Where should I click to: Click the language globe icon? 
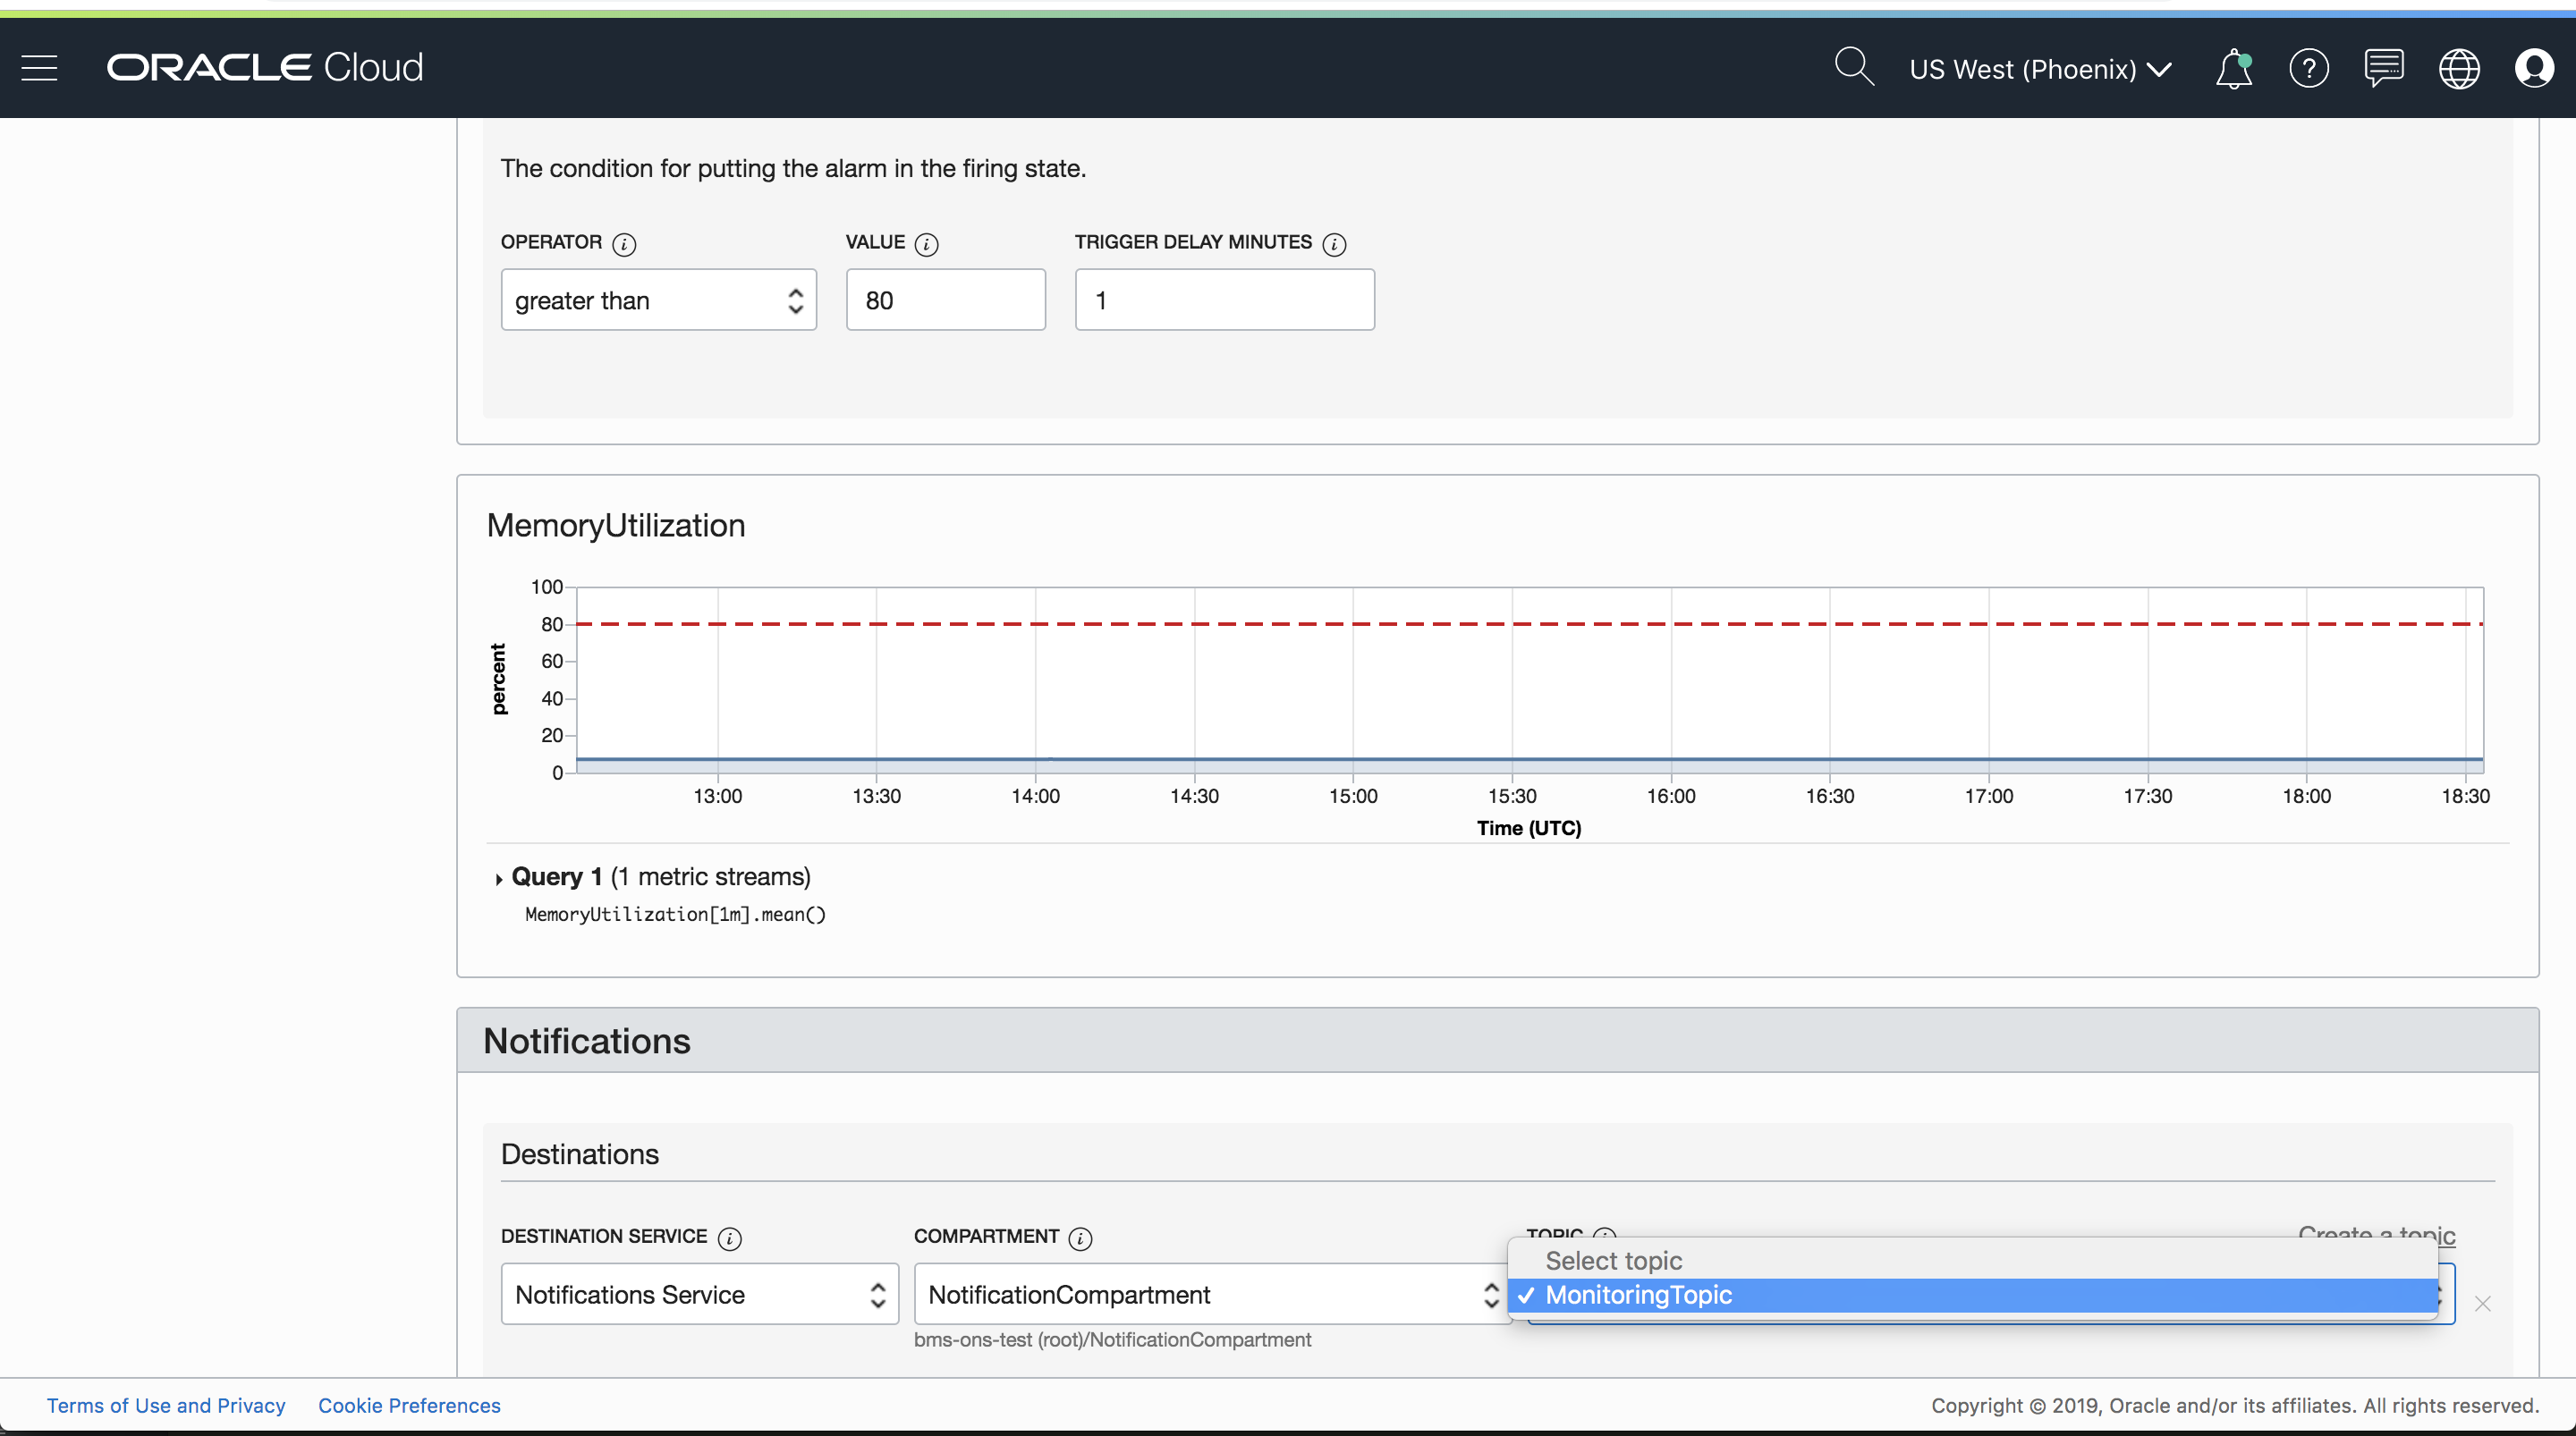pos(2459,69)
